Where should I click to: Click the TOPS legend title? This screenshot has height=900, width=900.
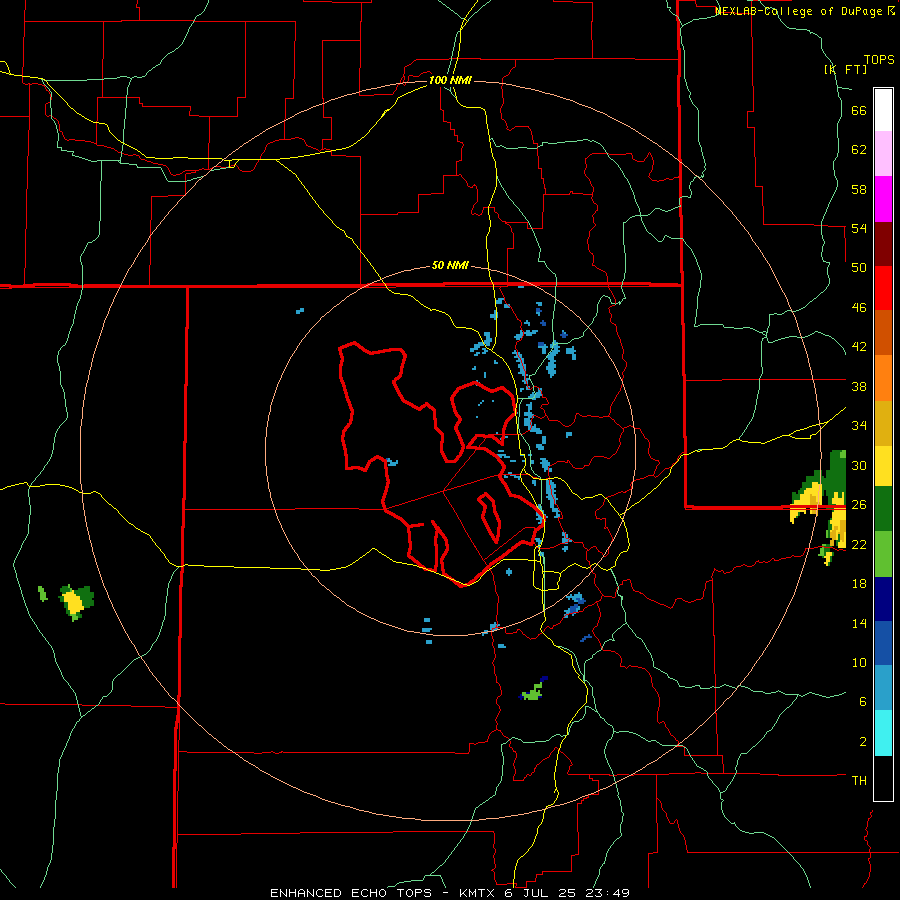click(879, 59)
